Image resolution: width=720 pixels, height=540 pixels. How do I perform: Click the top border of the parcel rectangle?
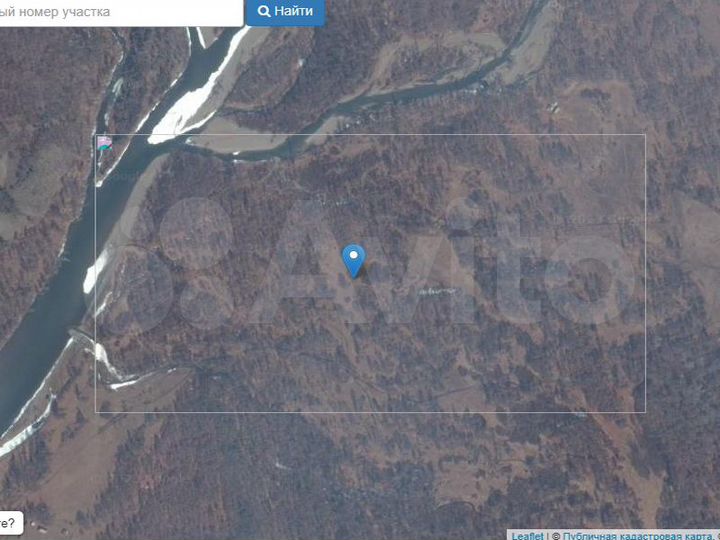370,135
